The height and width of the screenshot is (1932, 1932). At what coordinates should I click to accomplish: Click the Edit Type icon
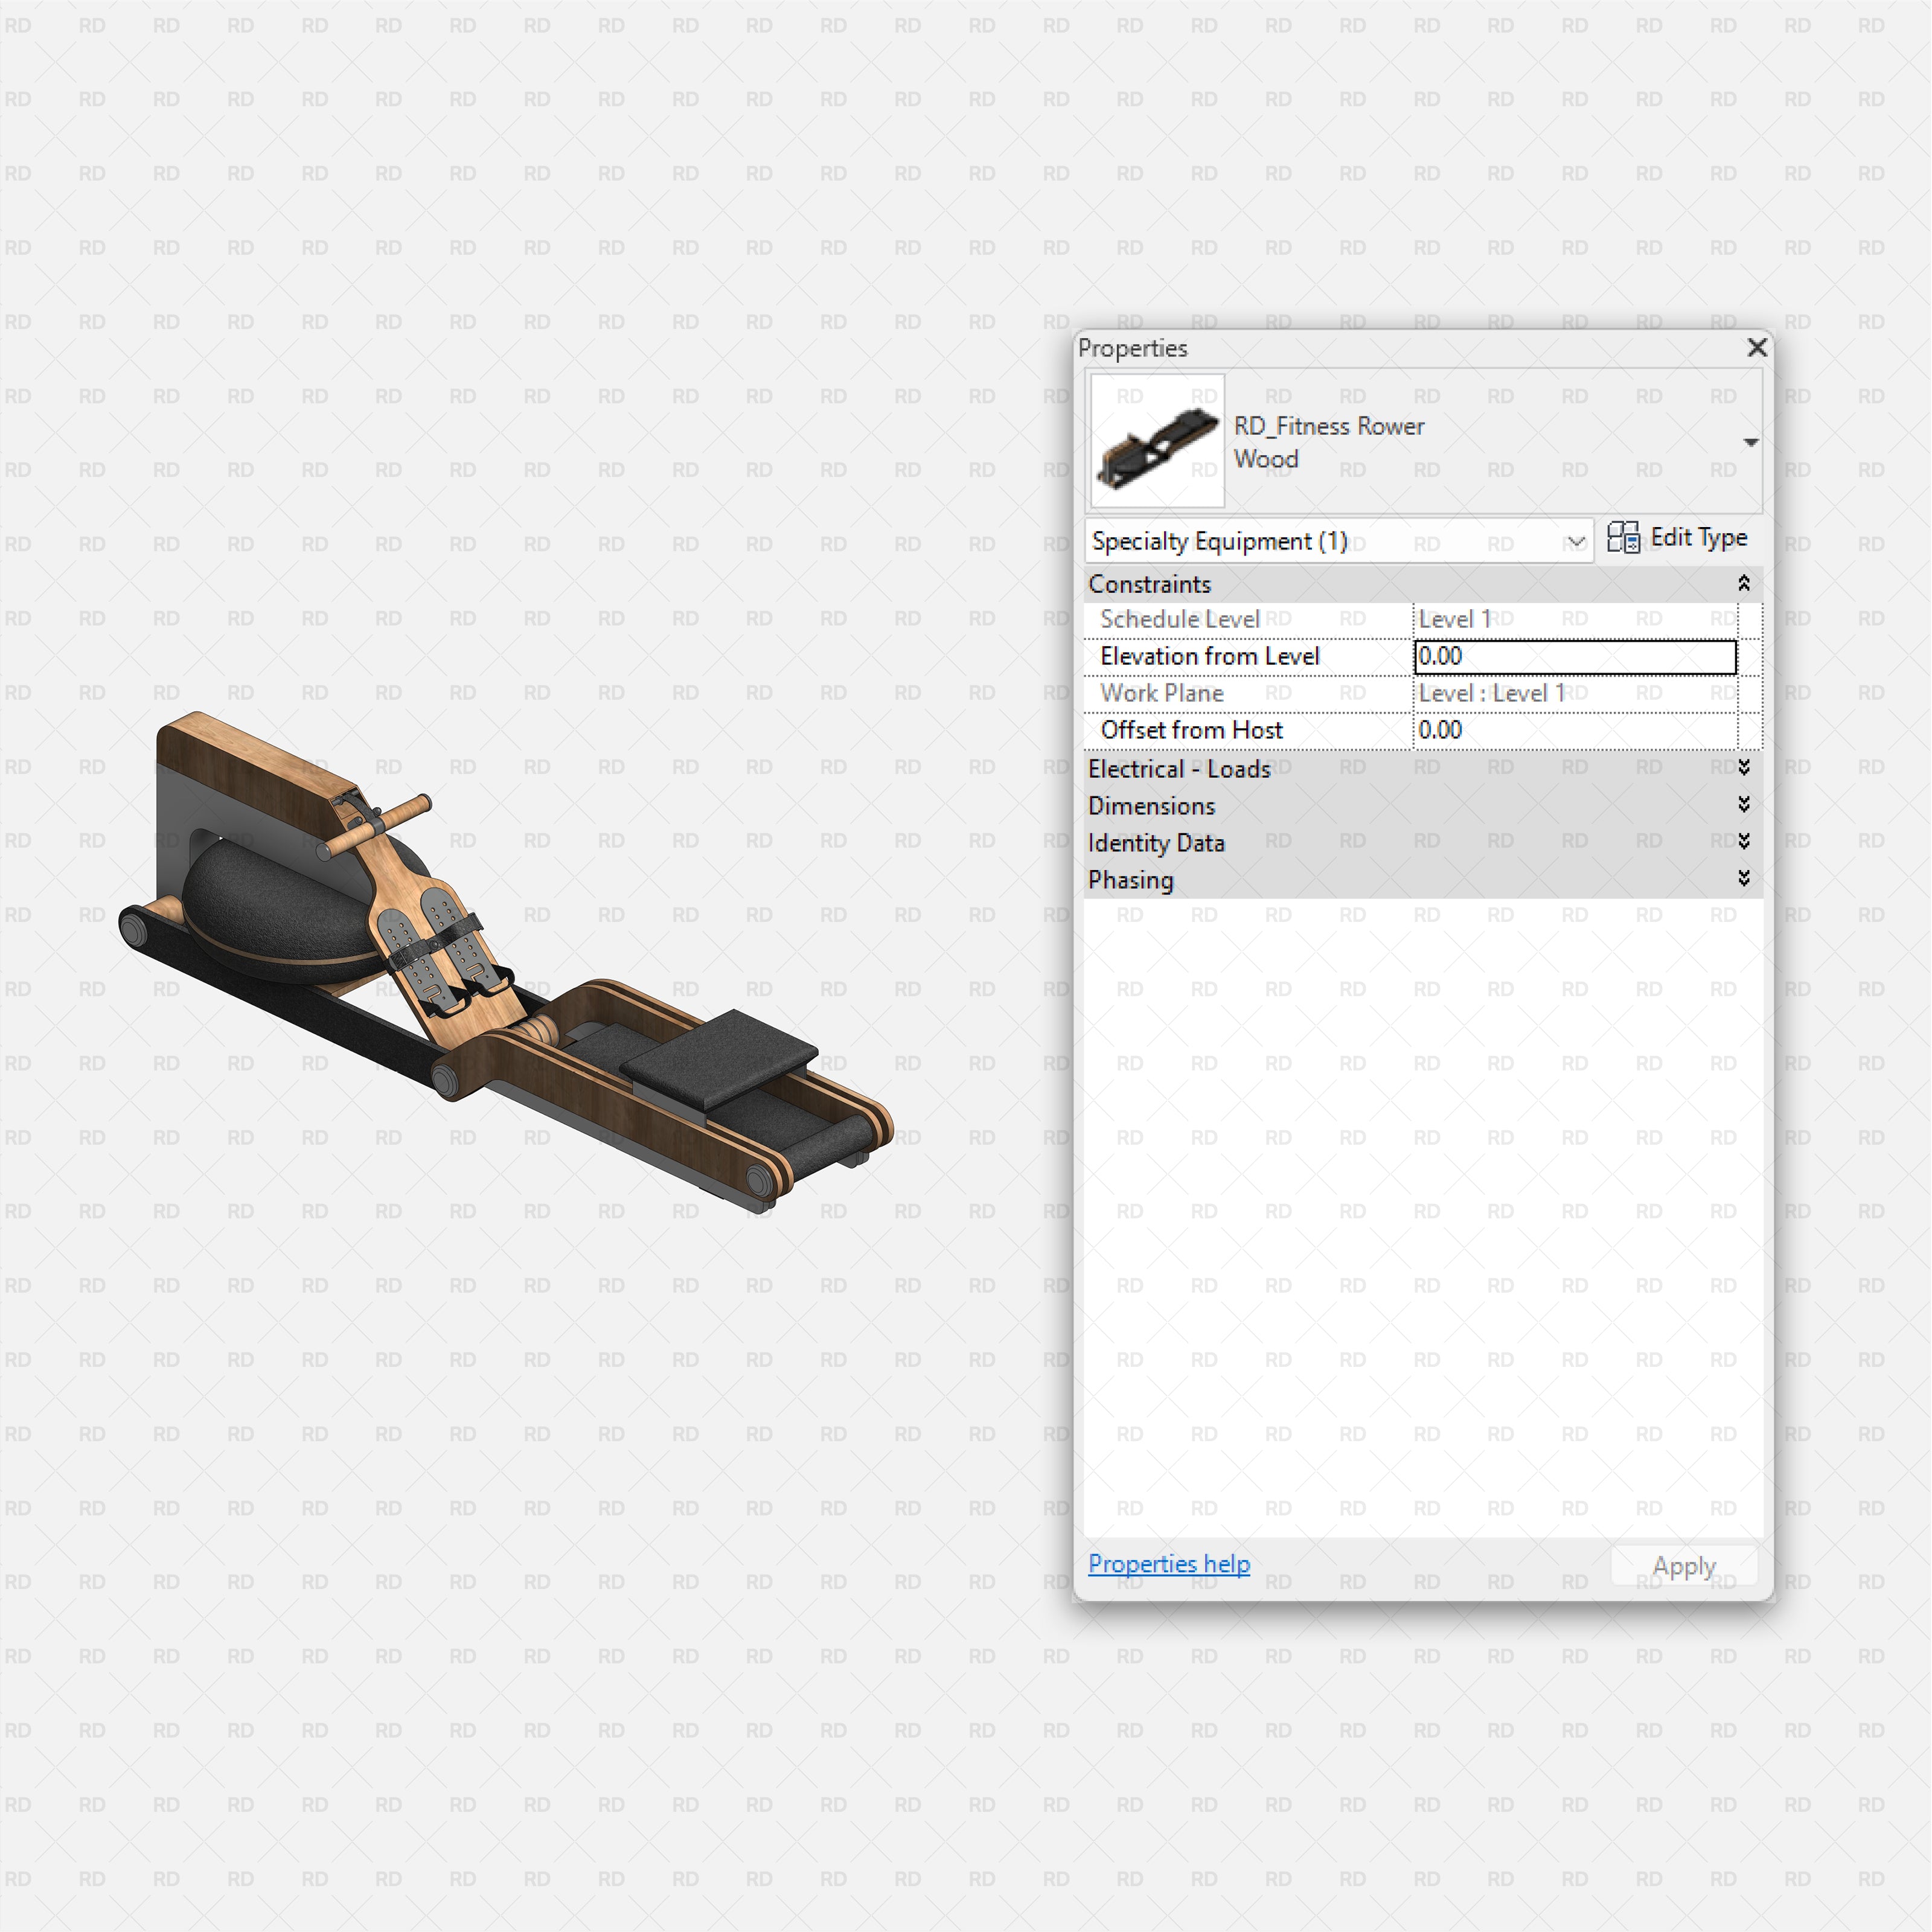click(x=1623, y=537)
